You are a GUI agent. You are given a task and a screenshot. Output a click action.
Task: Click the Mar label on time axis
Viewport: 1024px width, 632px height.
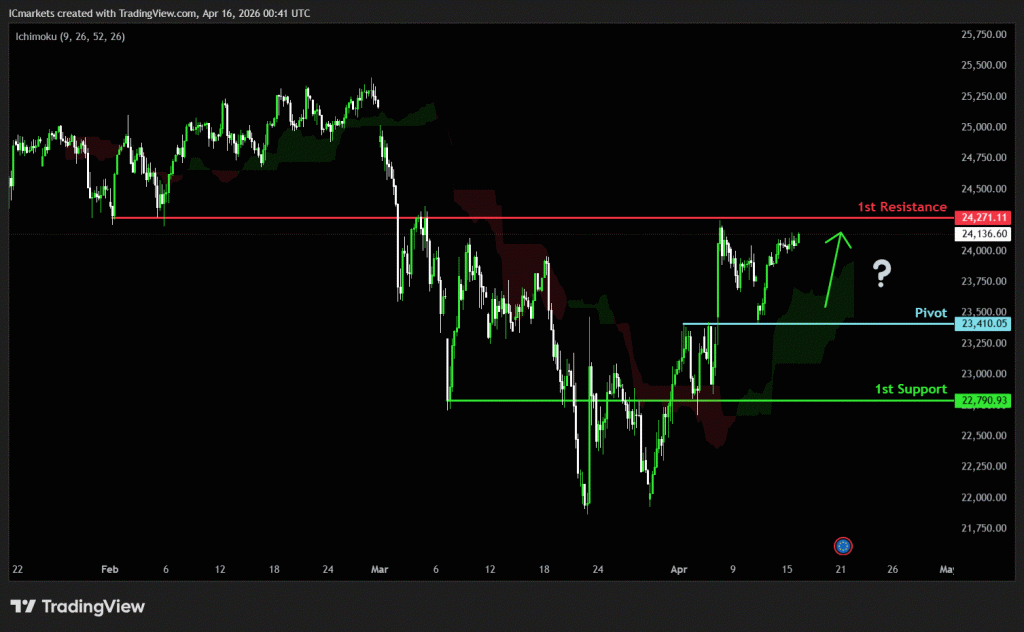pos(379,569)
